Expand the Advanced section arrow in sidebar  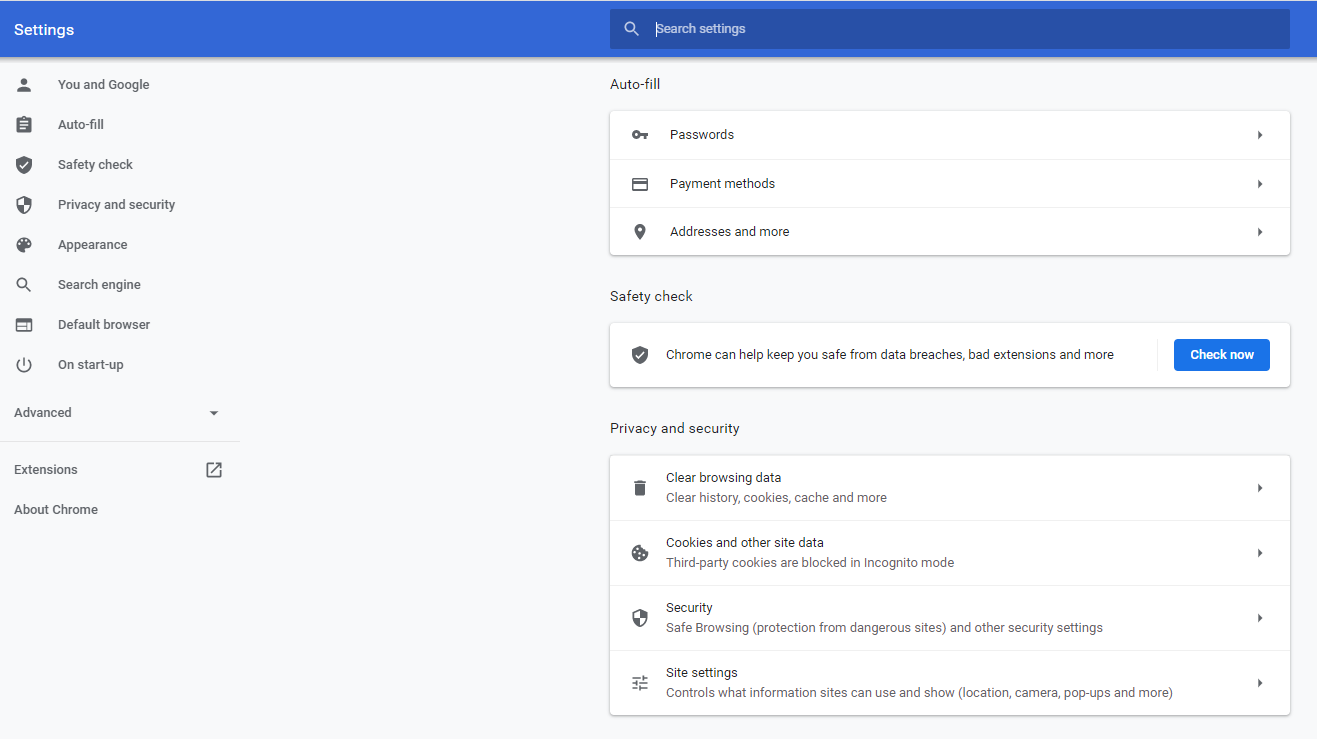[214, 413]
